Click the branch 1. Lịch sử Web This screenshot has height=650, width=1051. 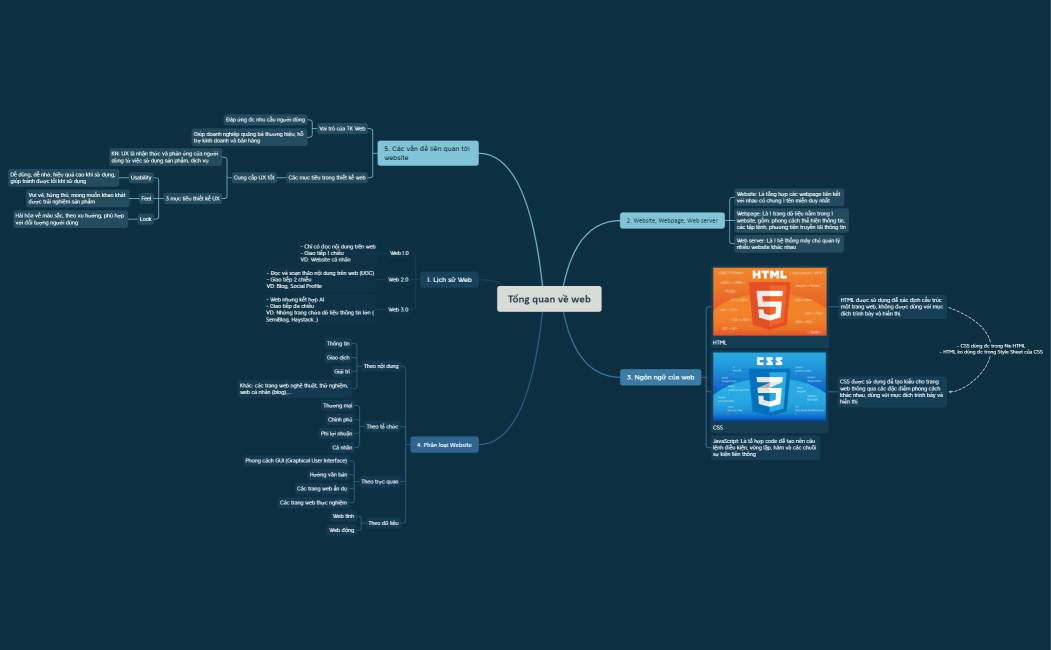[x=448, y=280]
